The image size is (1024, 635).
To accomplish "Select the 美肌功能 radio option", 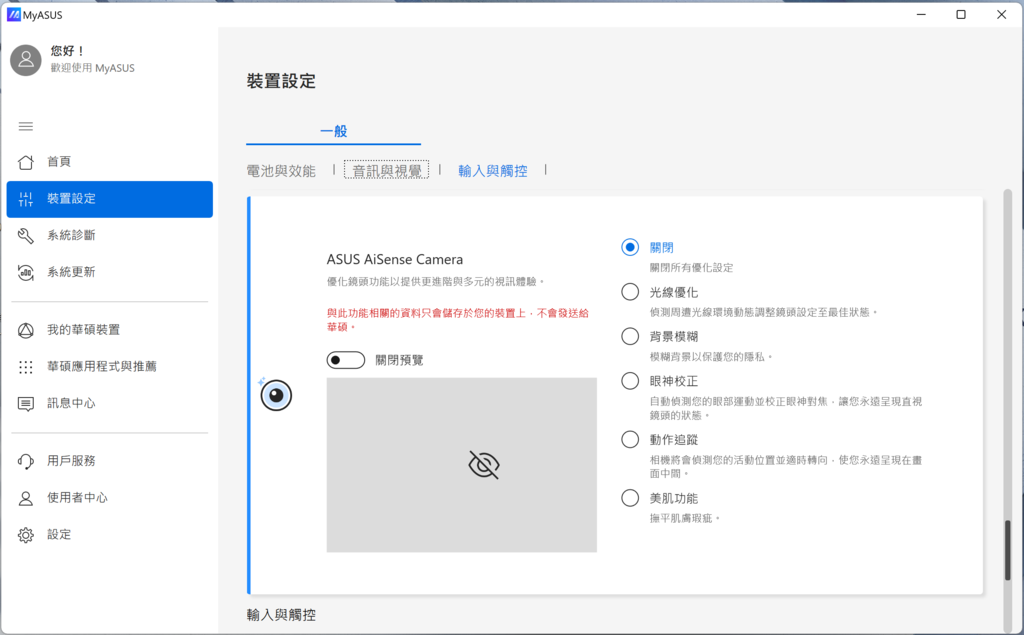I will [630, 498].
